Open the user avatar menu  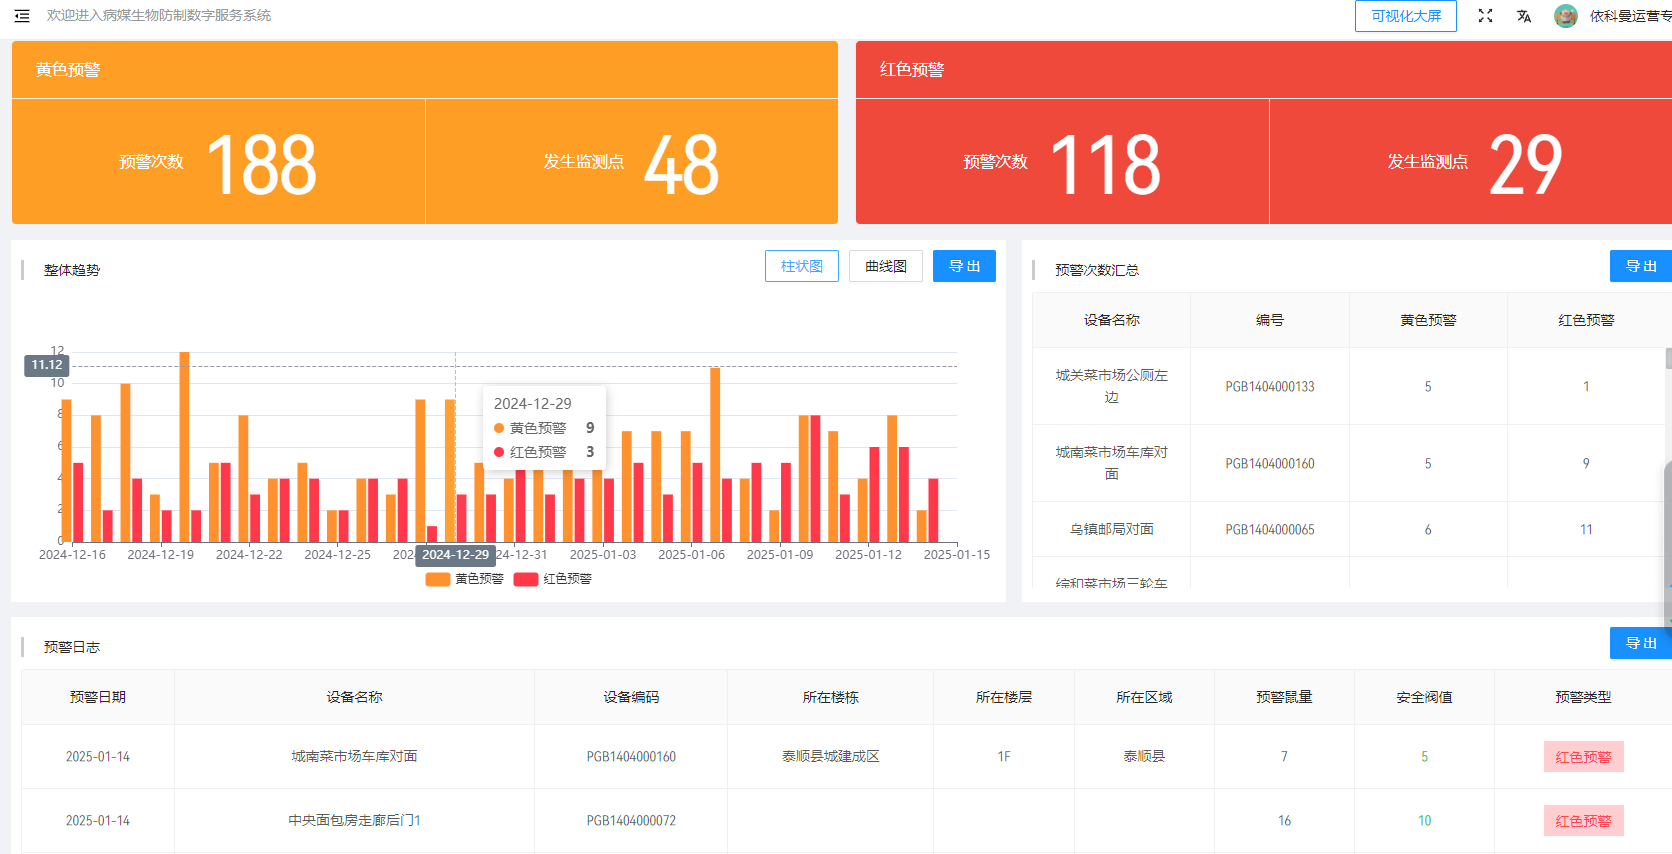pyautogui.click(x=1566, y=16)
